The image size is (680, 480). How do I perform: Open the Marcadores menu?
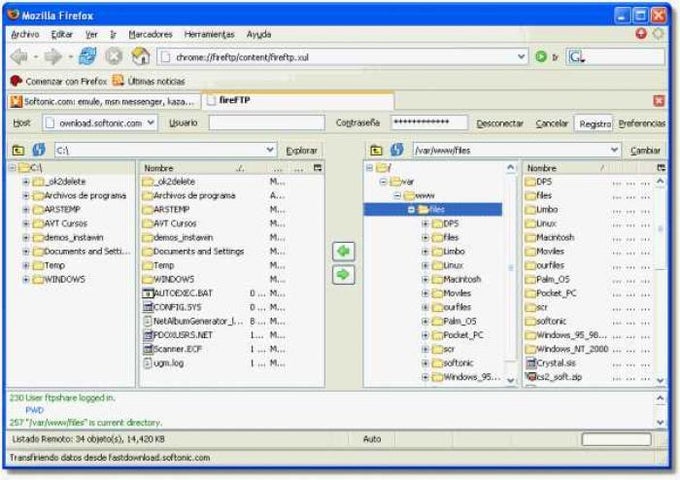point(150,34)
